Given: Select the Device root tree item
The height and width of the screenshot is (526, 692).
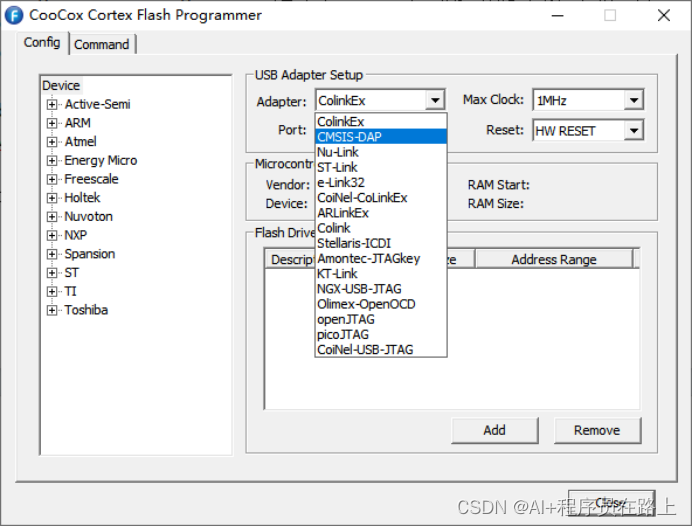Looking at the screenshot, I should coord(61,86).
